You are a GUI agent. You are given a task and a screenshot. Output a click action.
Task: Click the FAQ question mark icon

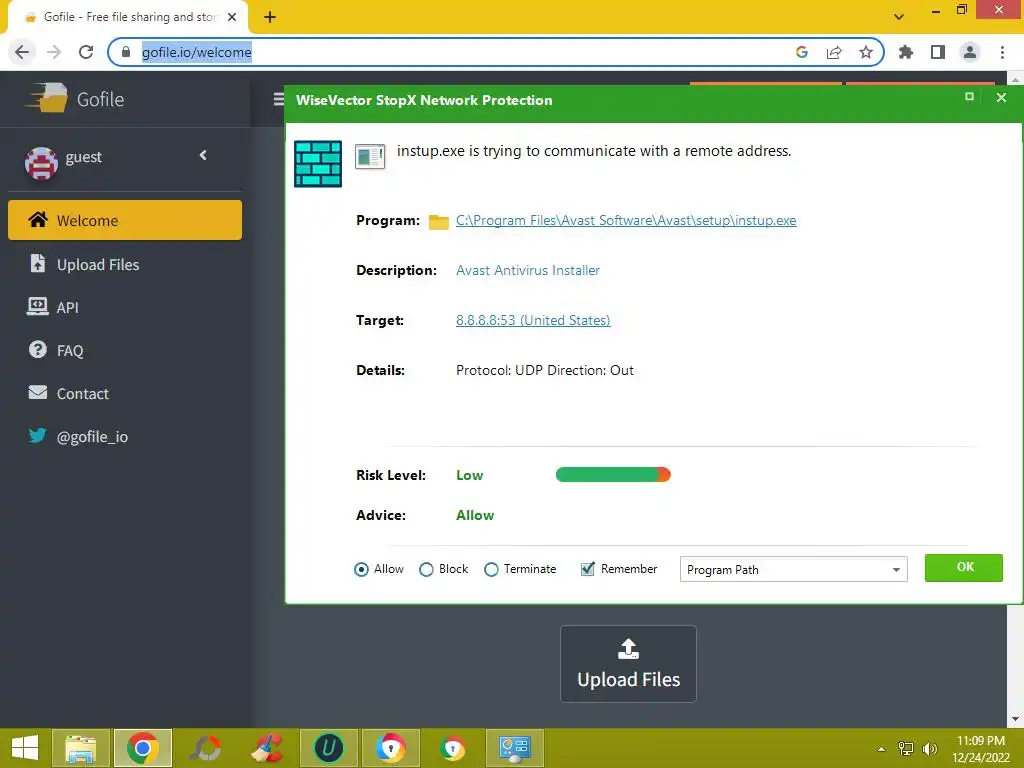click(38, 349)
